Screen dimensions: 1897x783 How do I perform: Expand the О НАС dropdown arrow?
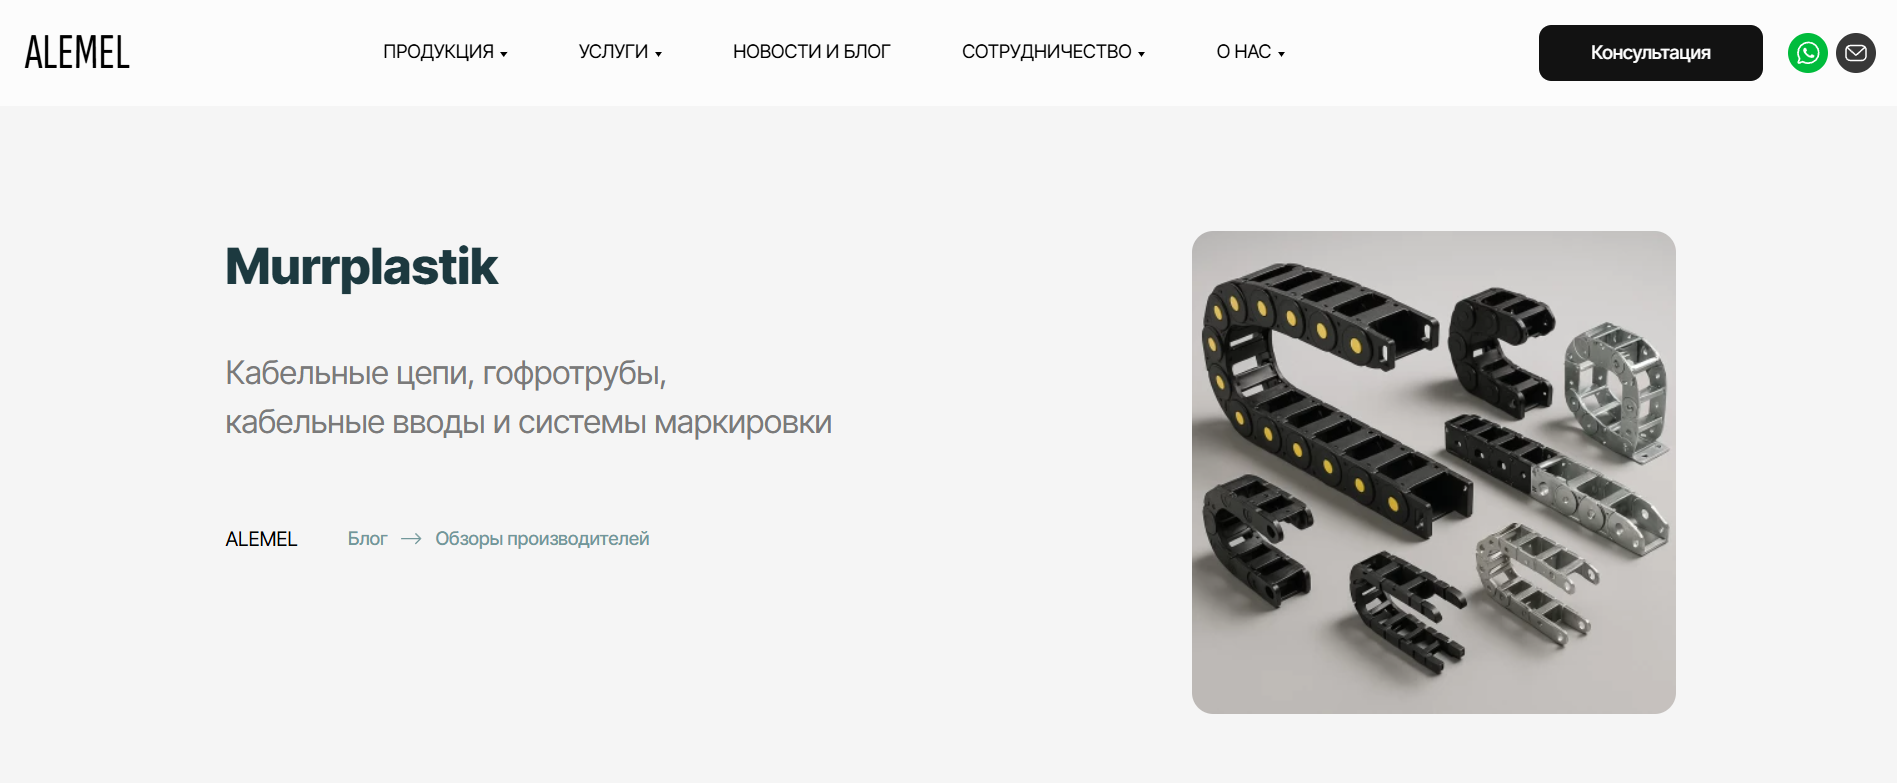[1281, 54]
